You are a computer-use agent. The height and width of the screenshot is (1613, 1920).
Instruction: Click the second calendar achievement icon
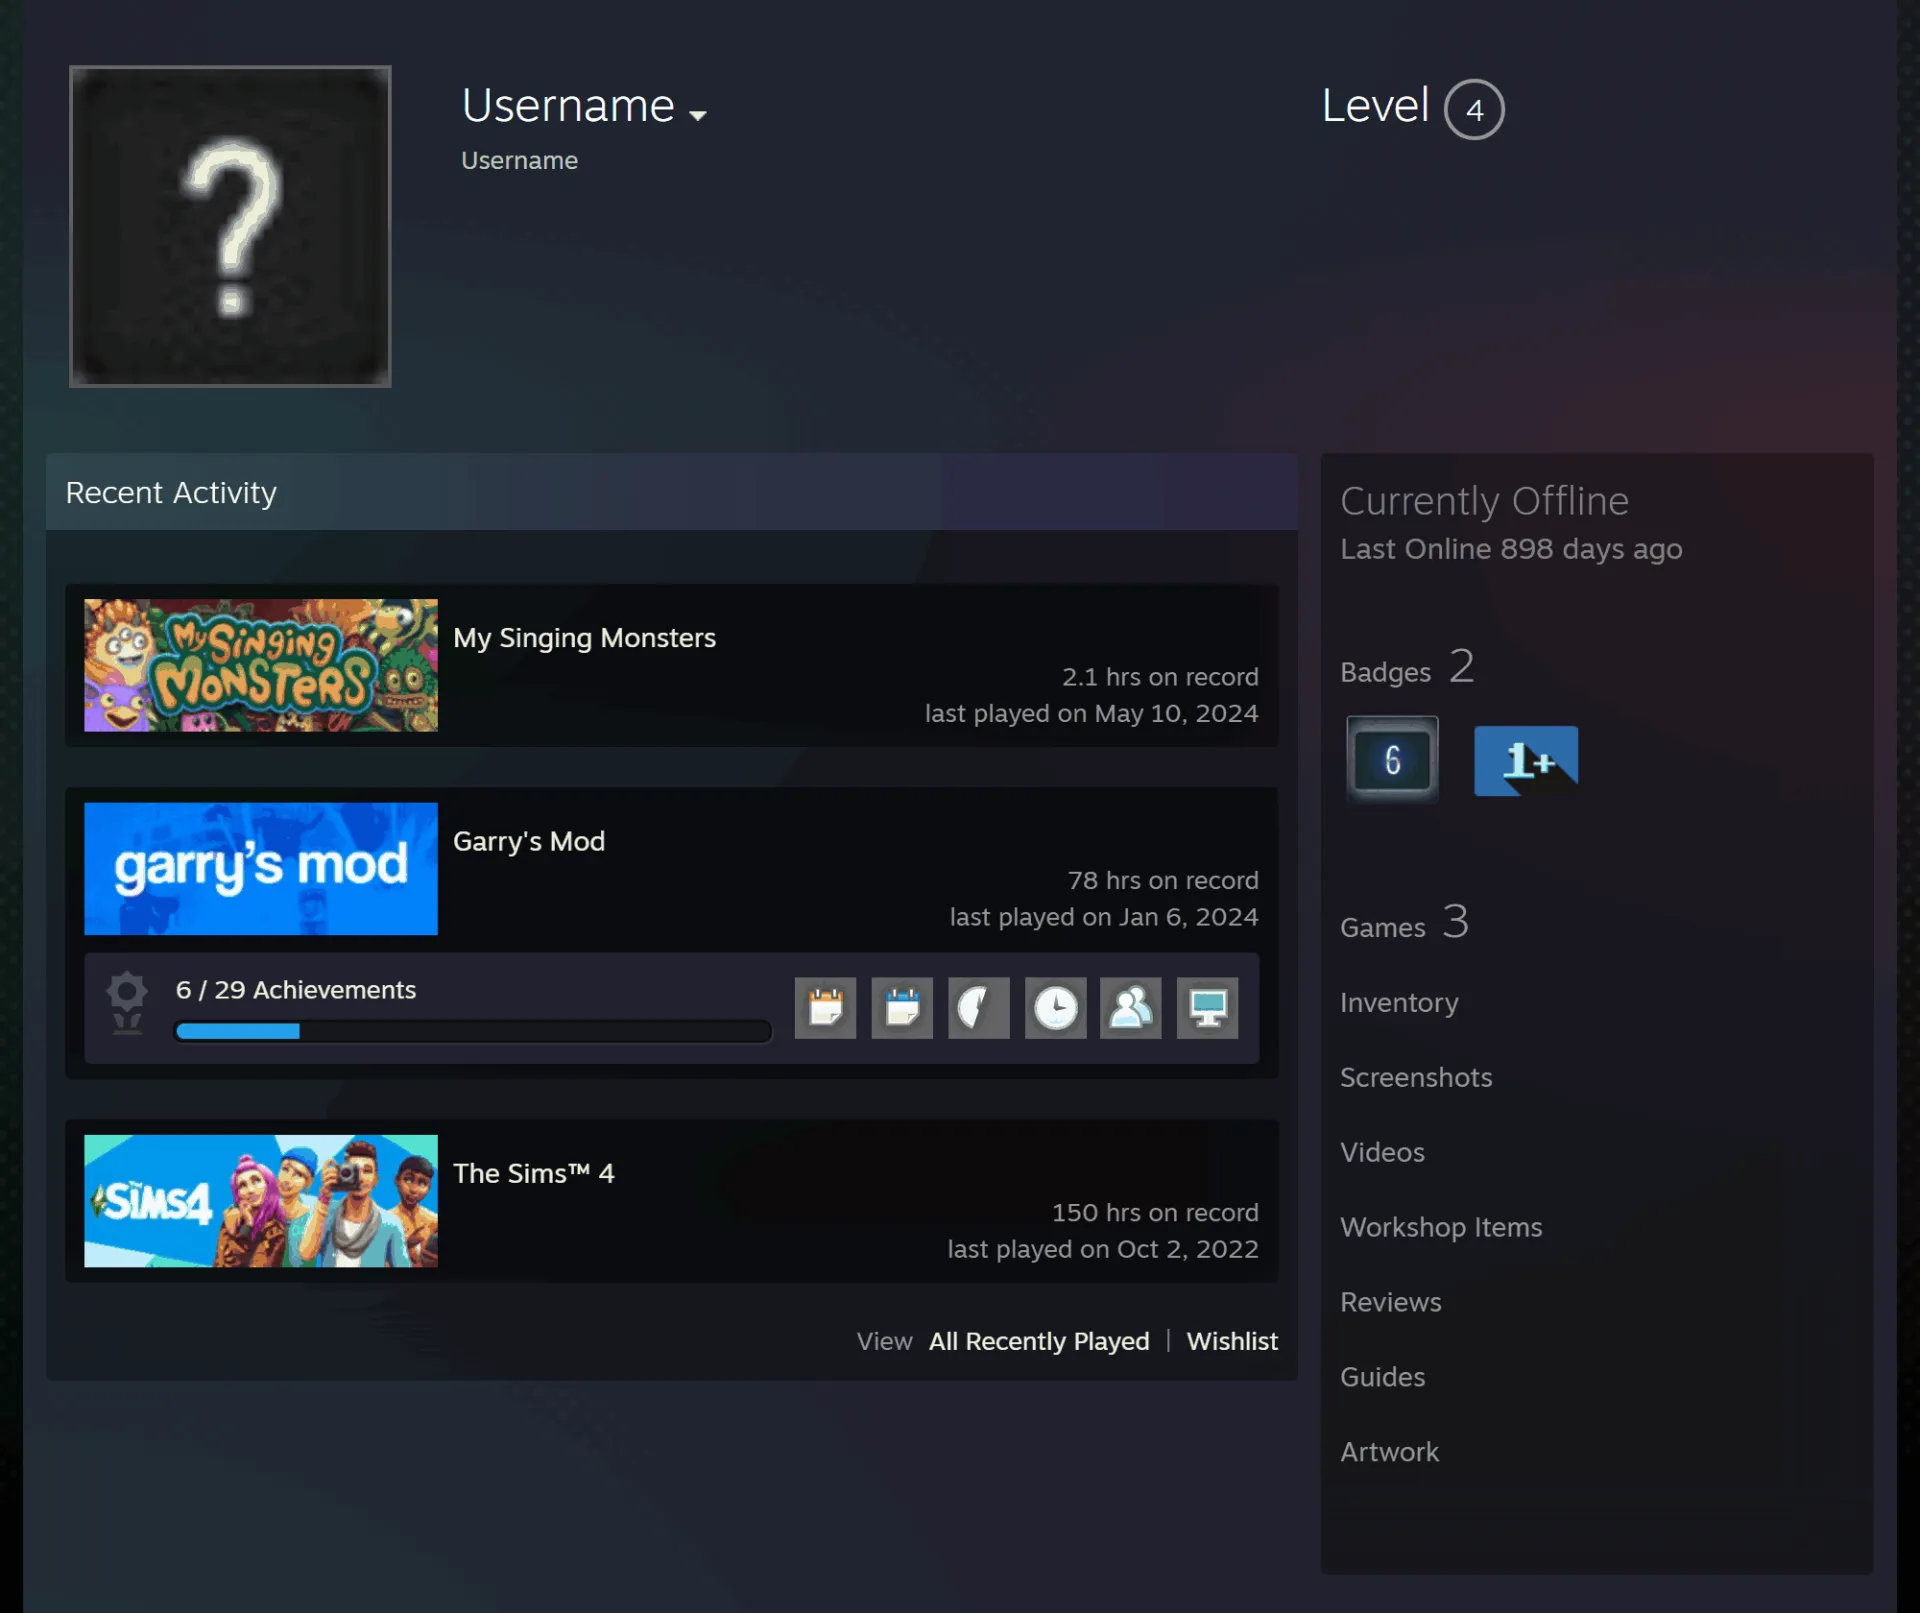tap(902, 1008)
